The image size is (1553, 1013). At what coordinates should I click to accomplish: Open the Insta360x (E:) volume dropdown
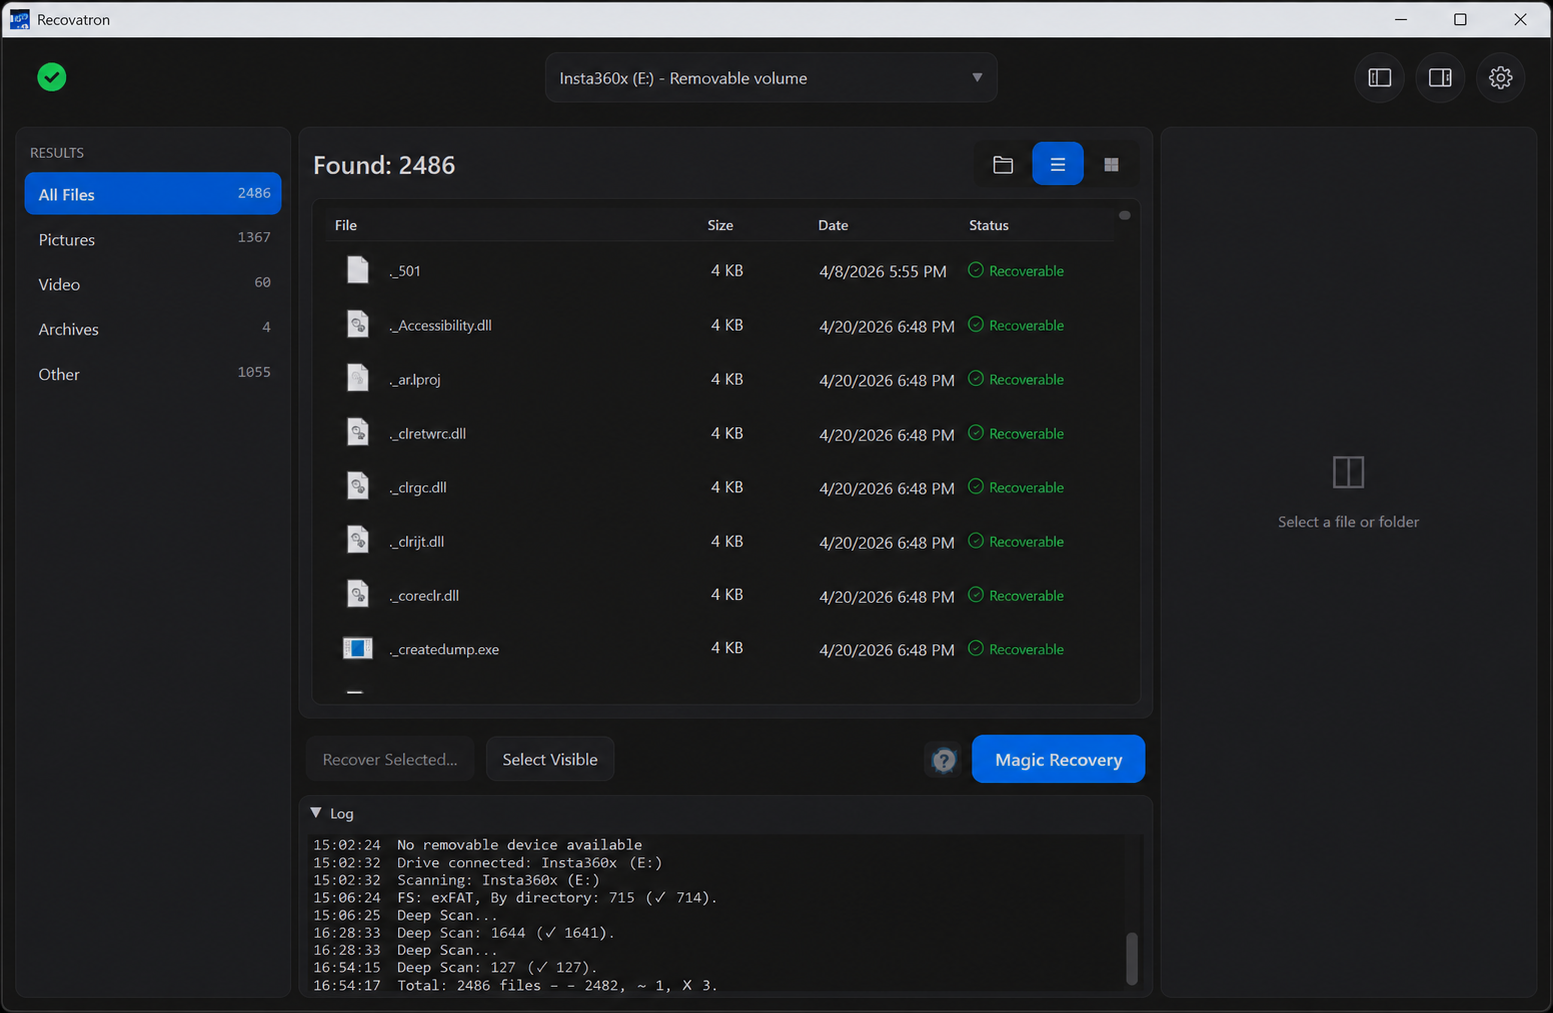[x=771, y=78]
